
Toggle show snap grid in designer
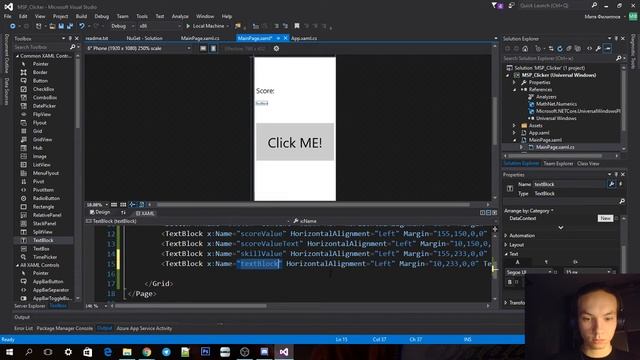coord(114,204)
